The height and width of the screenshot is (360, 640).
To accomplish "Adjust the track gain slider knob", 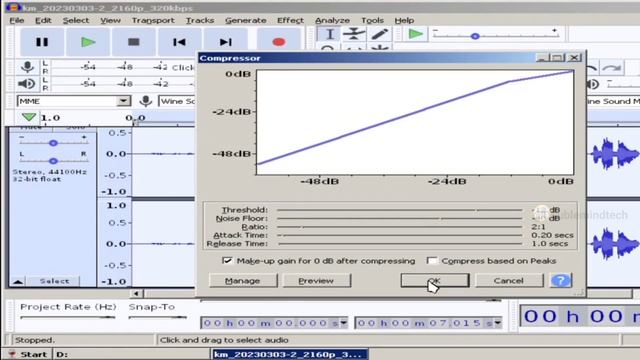I will [53, 143].
